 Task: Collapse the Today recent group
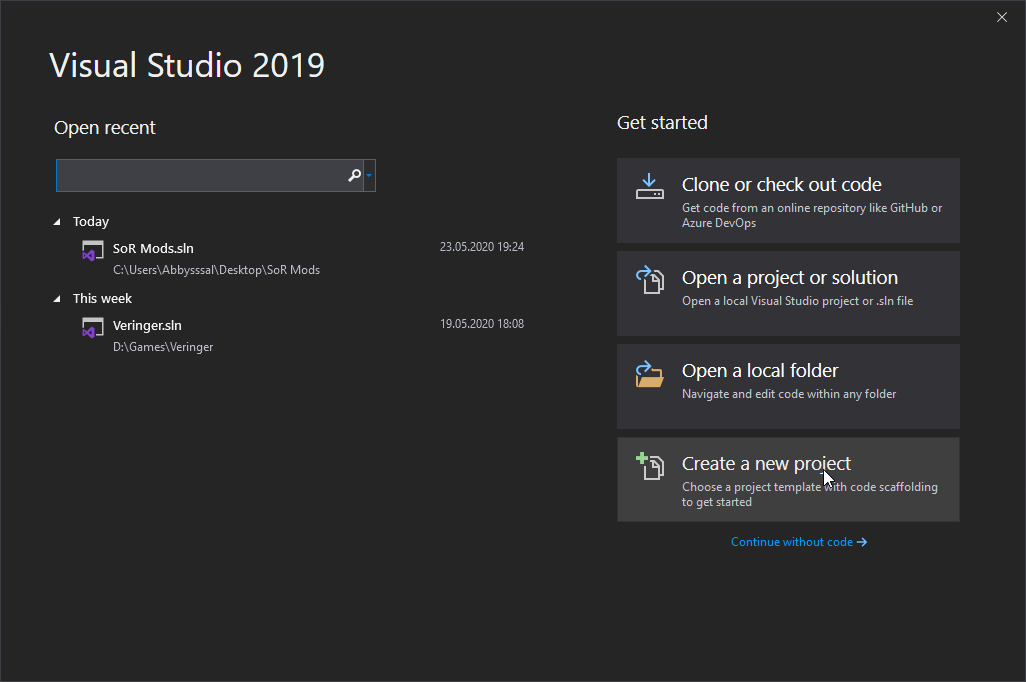(x=57, y=222)
